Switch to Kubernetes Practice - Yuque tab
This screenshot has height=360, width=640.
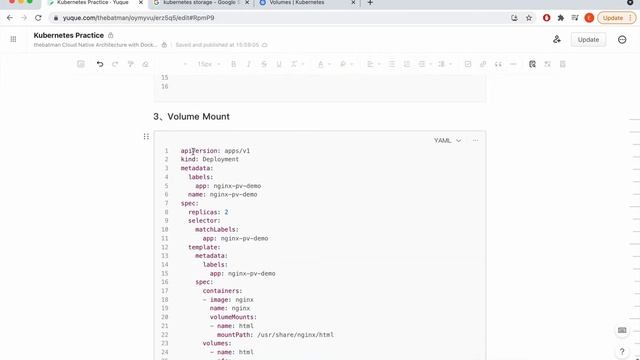(x=92, y=3)
